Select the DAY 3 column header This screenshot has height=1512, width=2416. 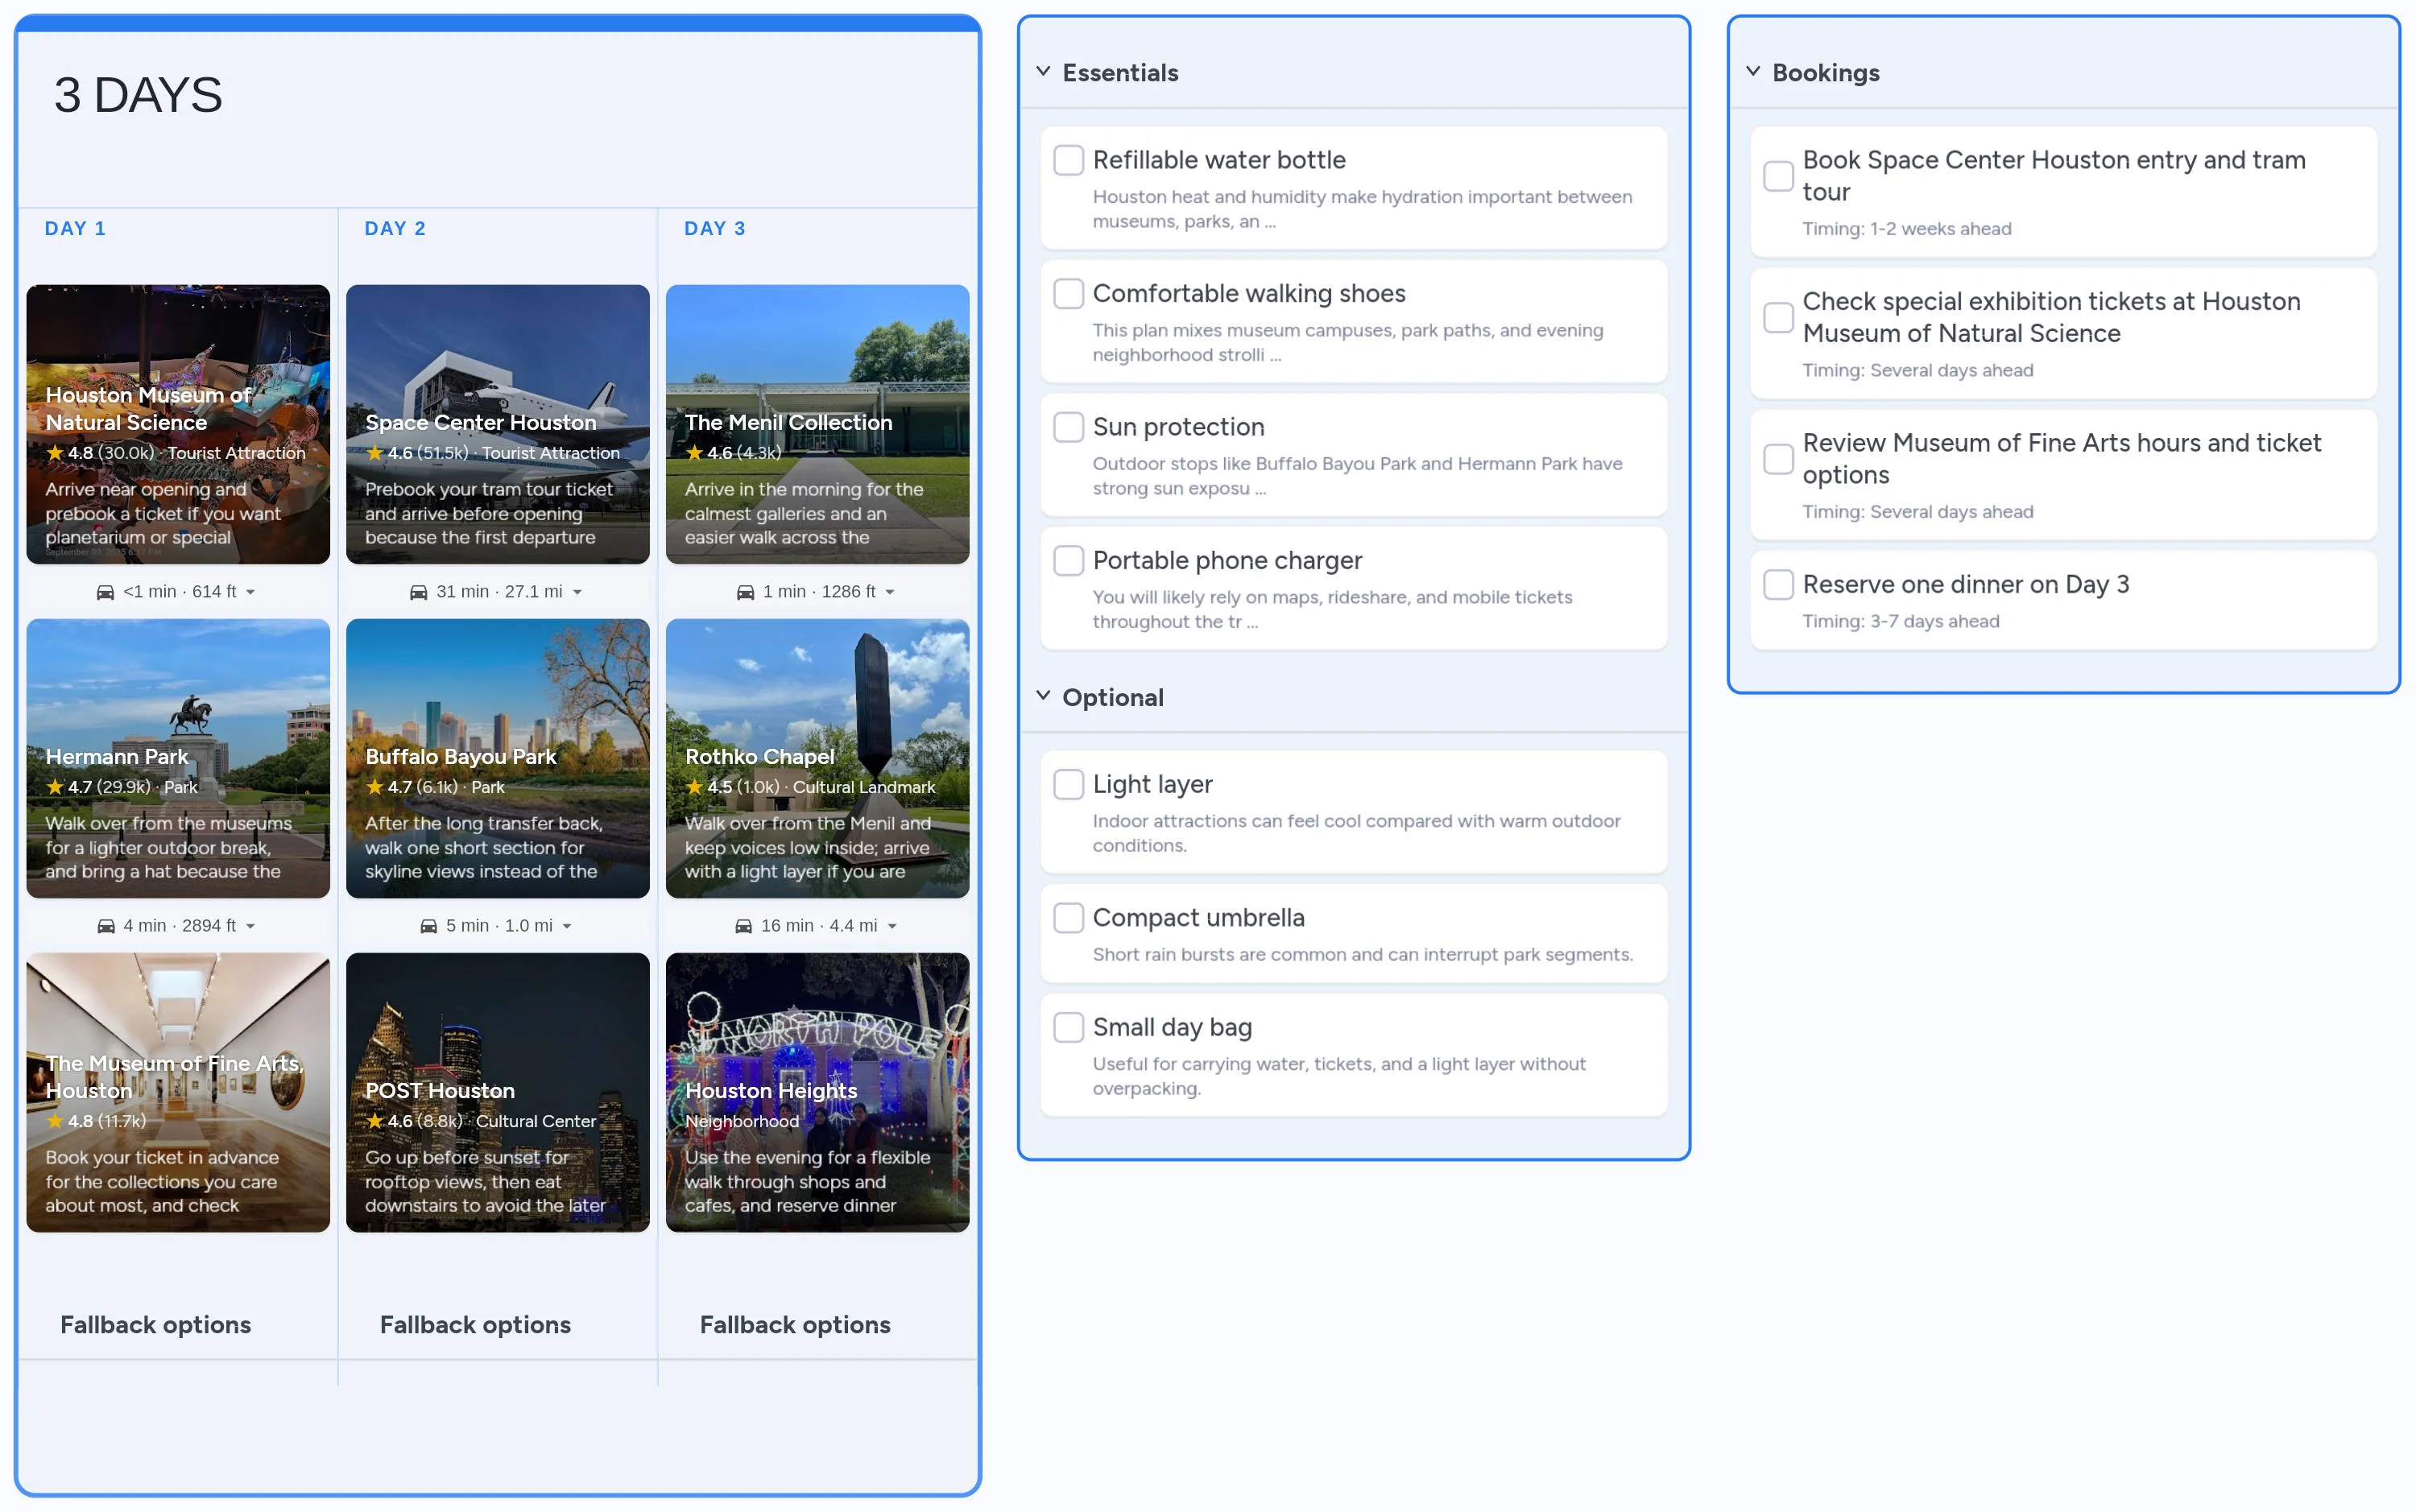coord(714,228)
